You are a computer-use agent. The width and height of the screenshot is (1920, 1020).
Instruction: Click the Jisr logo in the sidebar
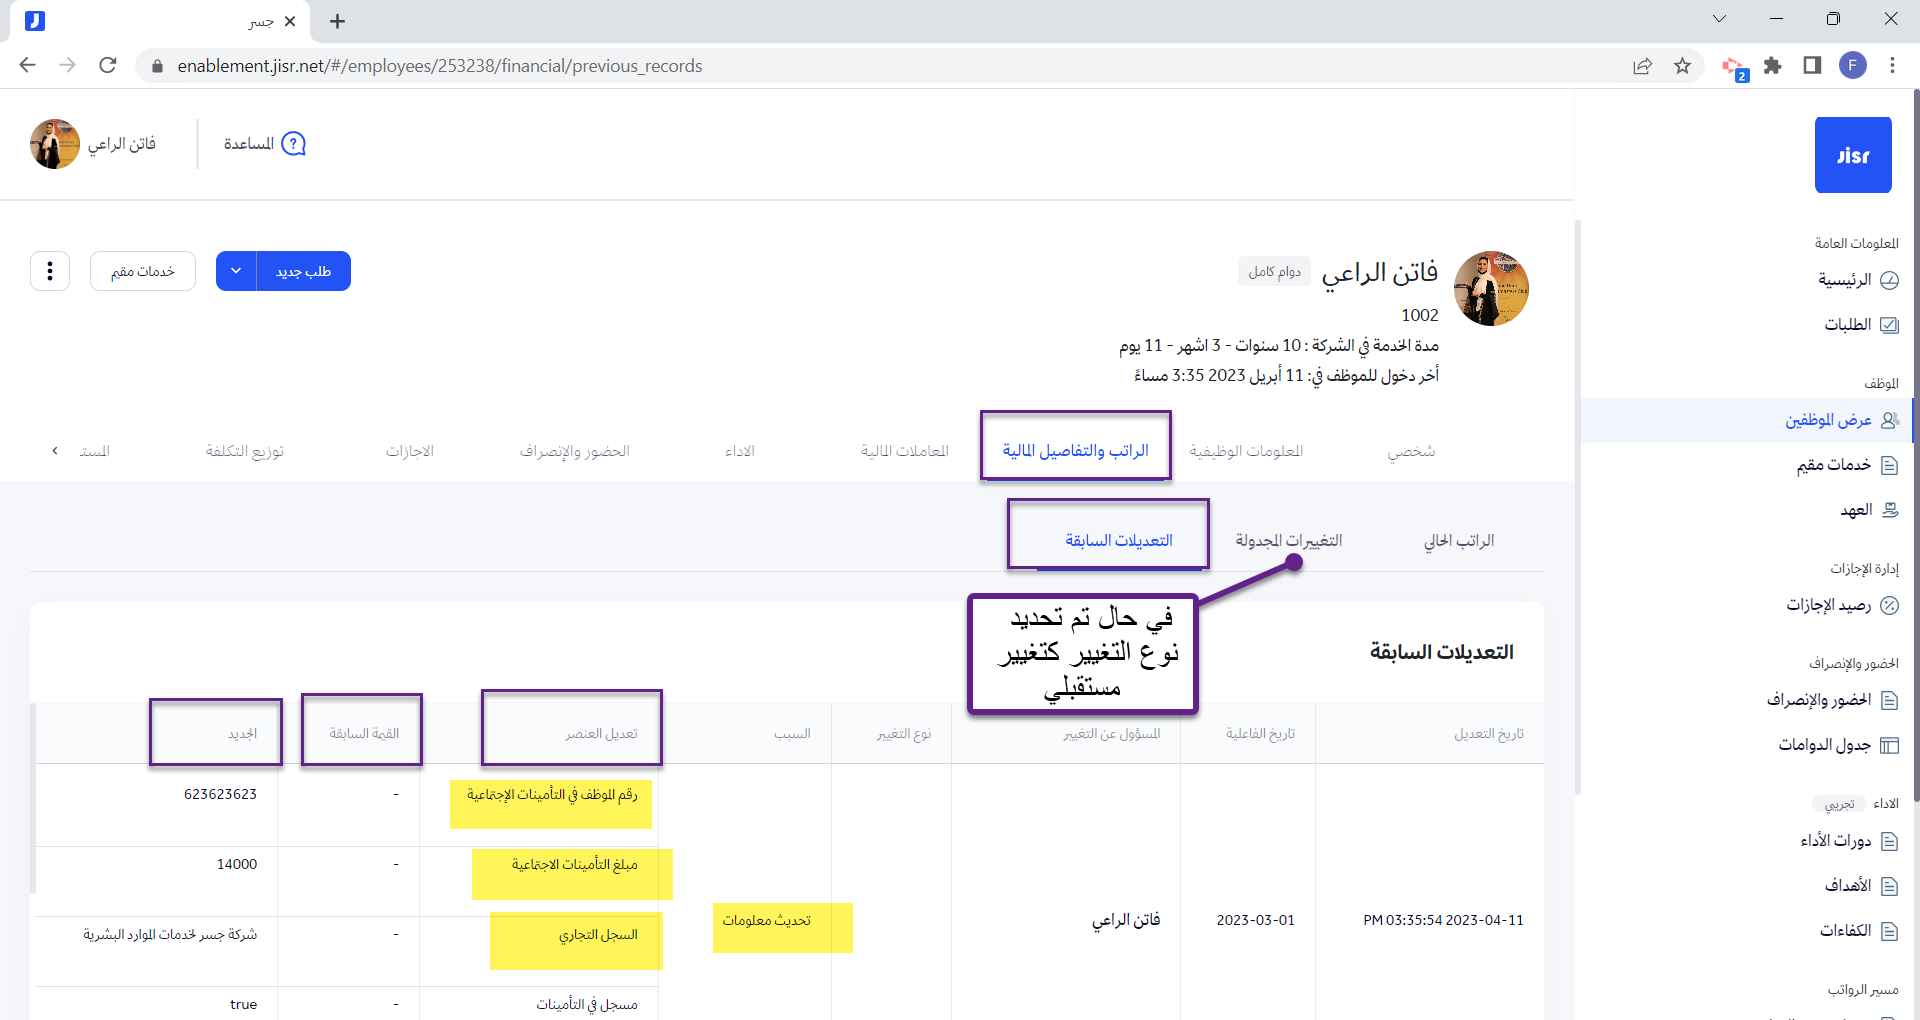pyautogui.click(x=1852, y=155)
